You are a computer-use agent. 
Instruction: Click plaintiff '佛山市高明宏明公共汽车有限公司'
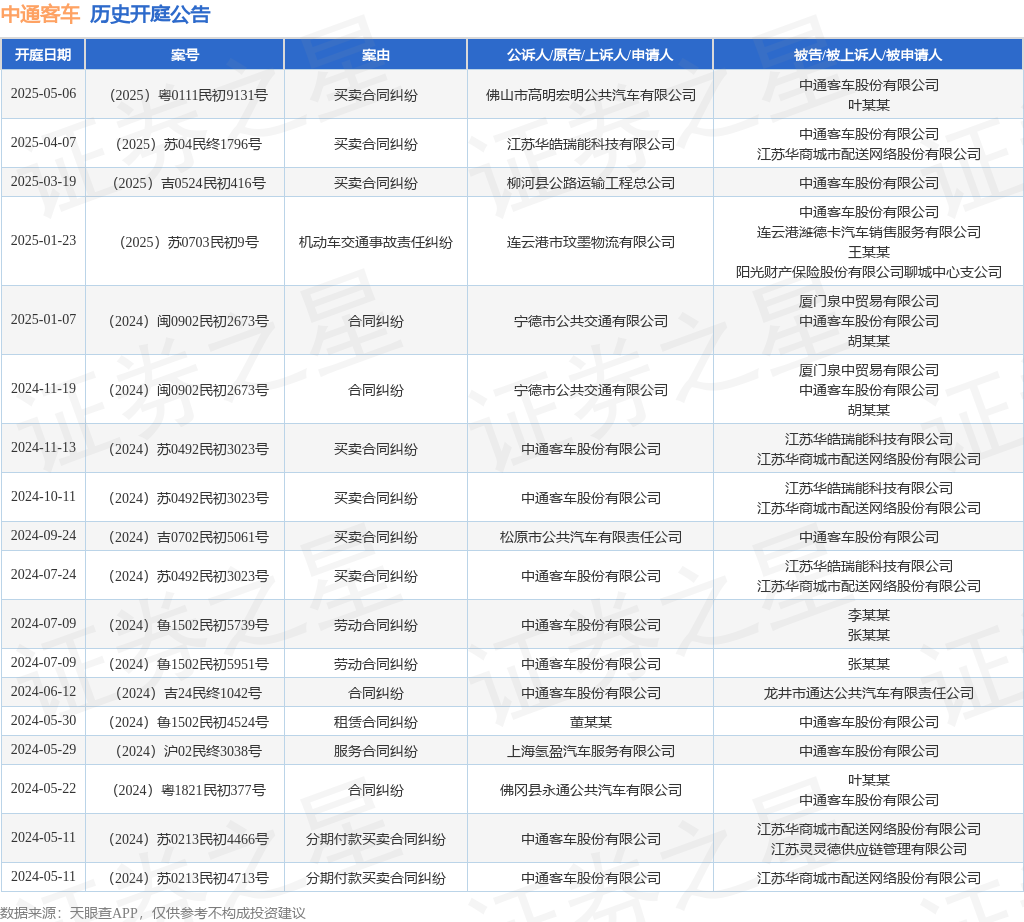coord(590,95)
